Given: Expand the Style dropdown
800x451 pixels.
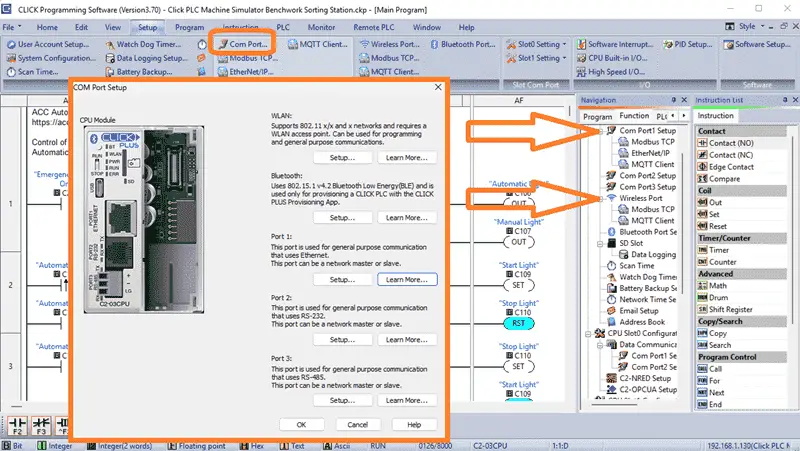Looking at the screenshot, I should click(763, 27).
